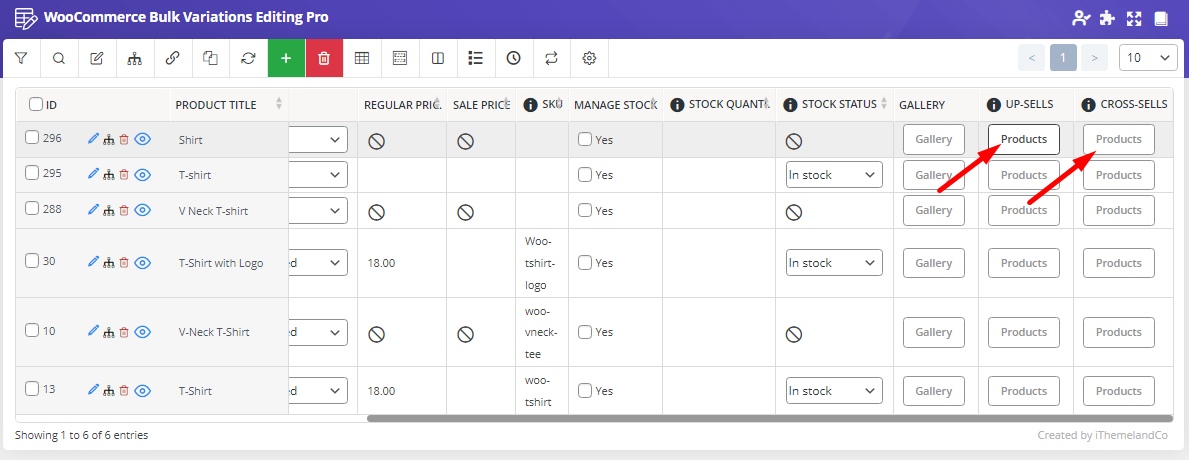Viewport: 1189px width, 460px height.
Task: View product 288 with eye icon
Action: (x=143, y=210)
